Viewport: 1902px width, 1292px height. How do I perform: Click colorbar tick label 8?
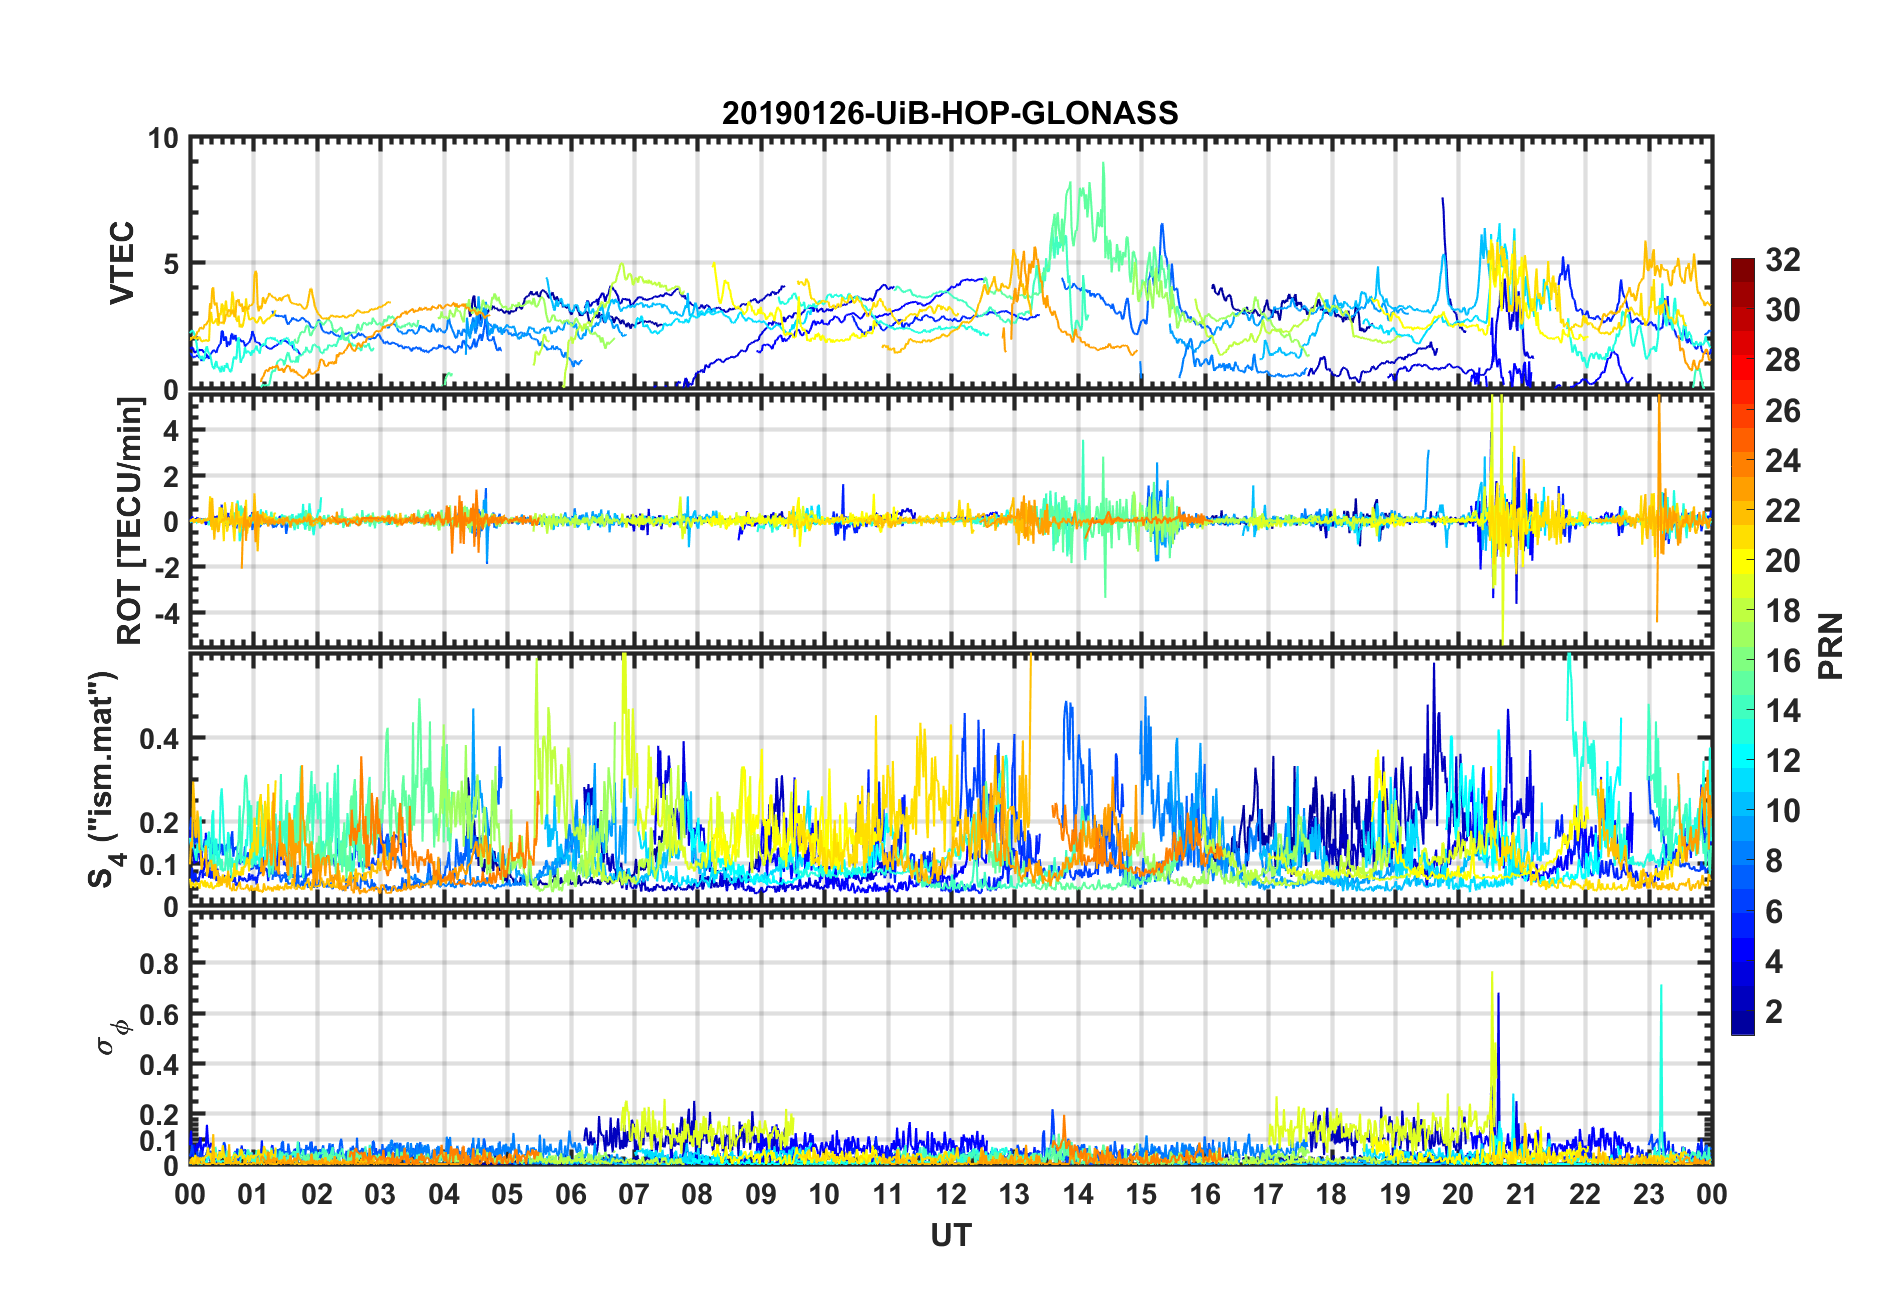click(1774, 861)
